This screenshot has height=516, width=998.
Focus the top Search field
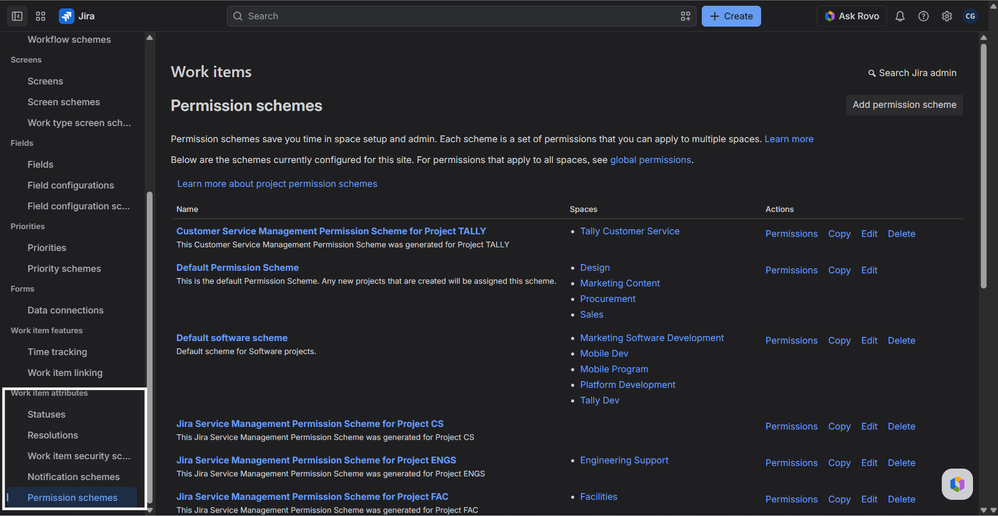461,16
